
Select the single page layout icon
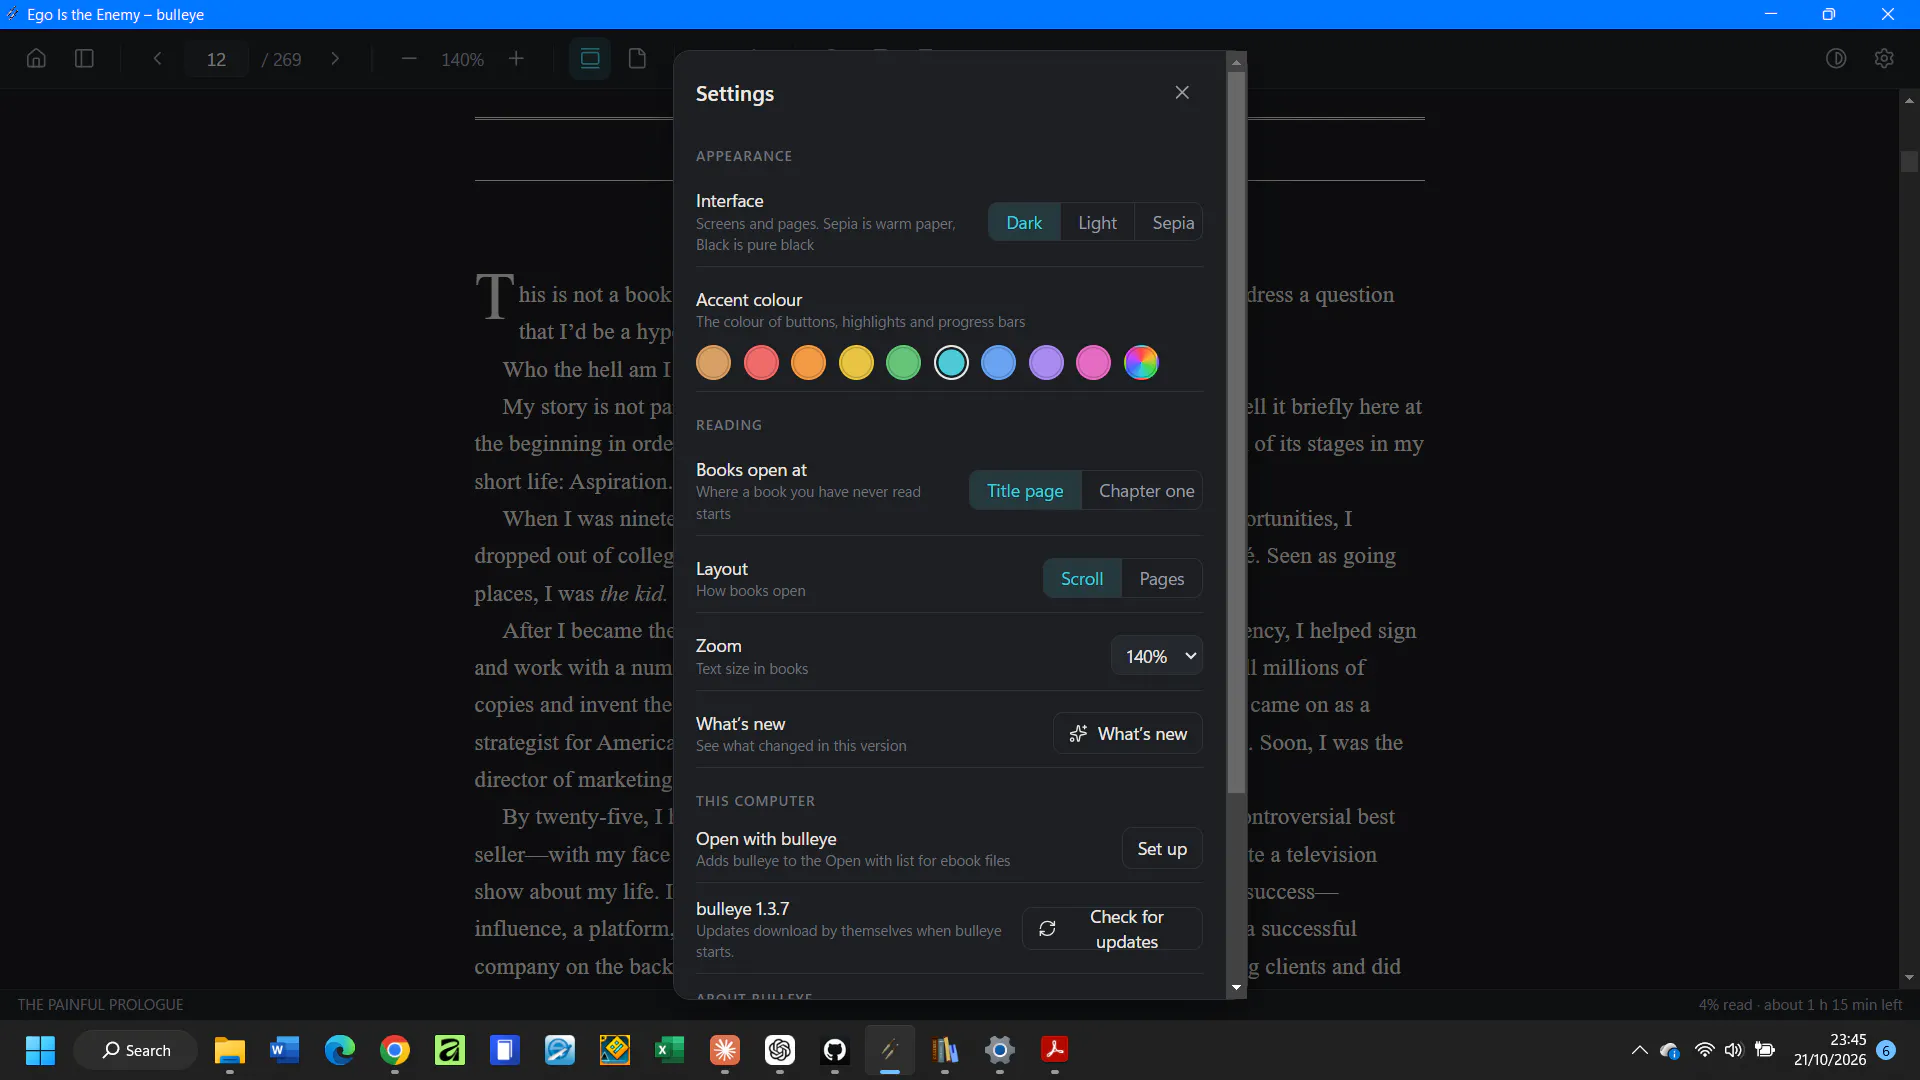[637, 59]
